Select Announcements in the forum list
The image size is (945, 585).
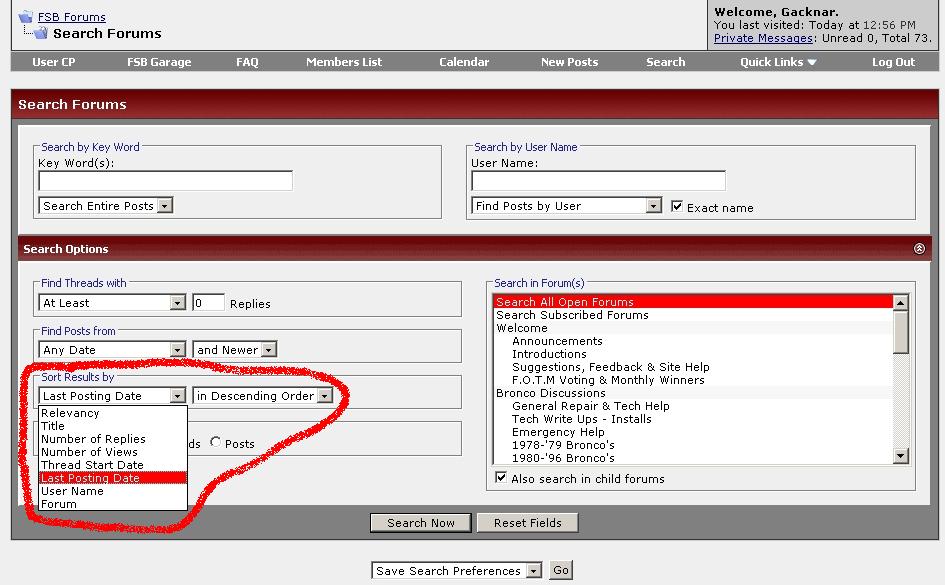pyautogui.click(x=693, y=341)
